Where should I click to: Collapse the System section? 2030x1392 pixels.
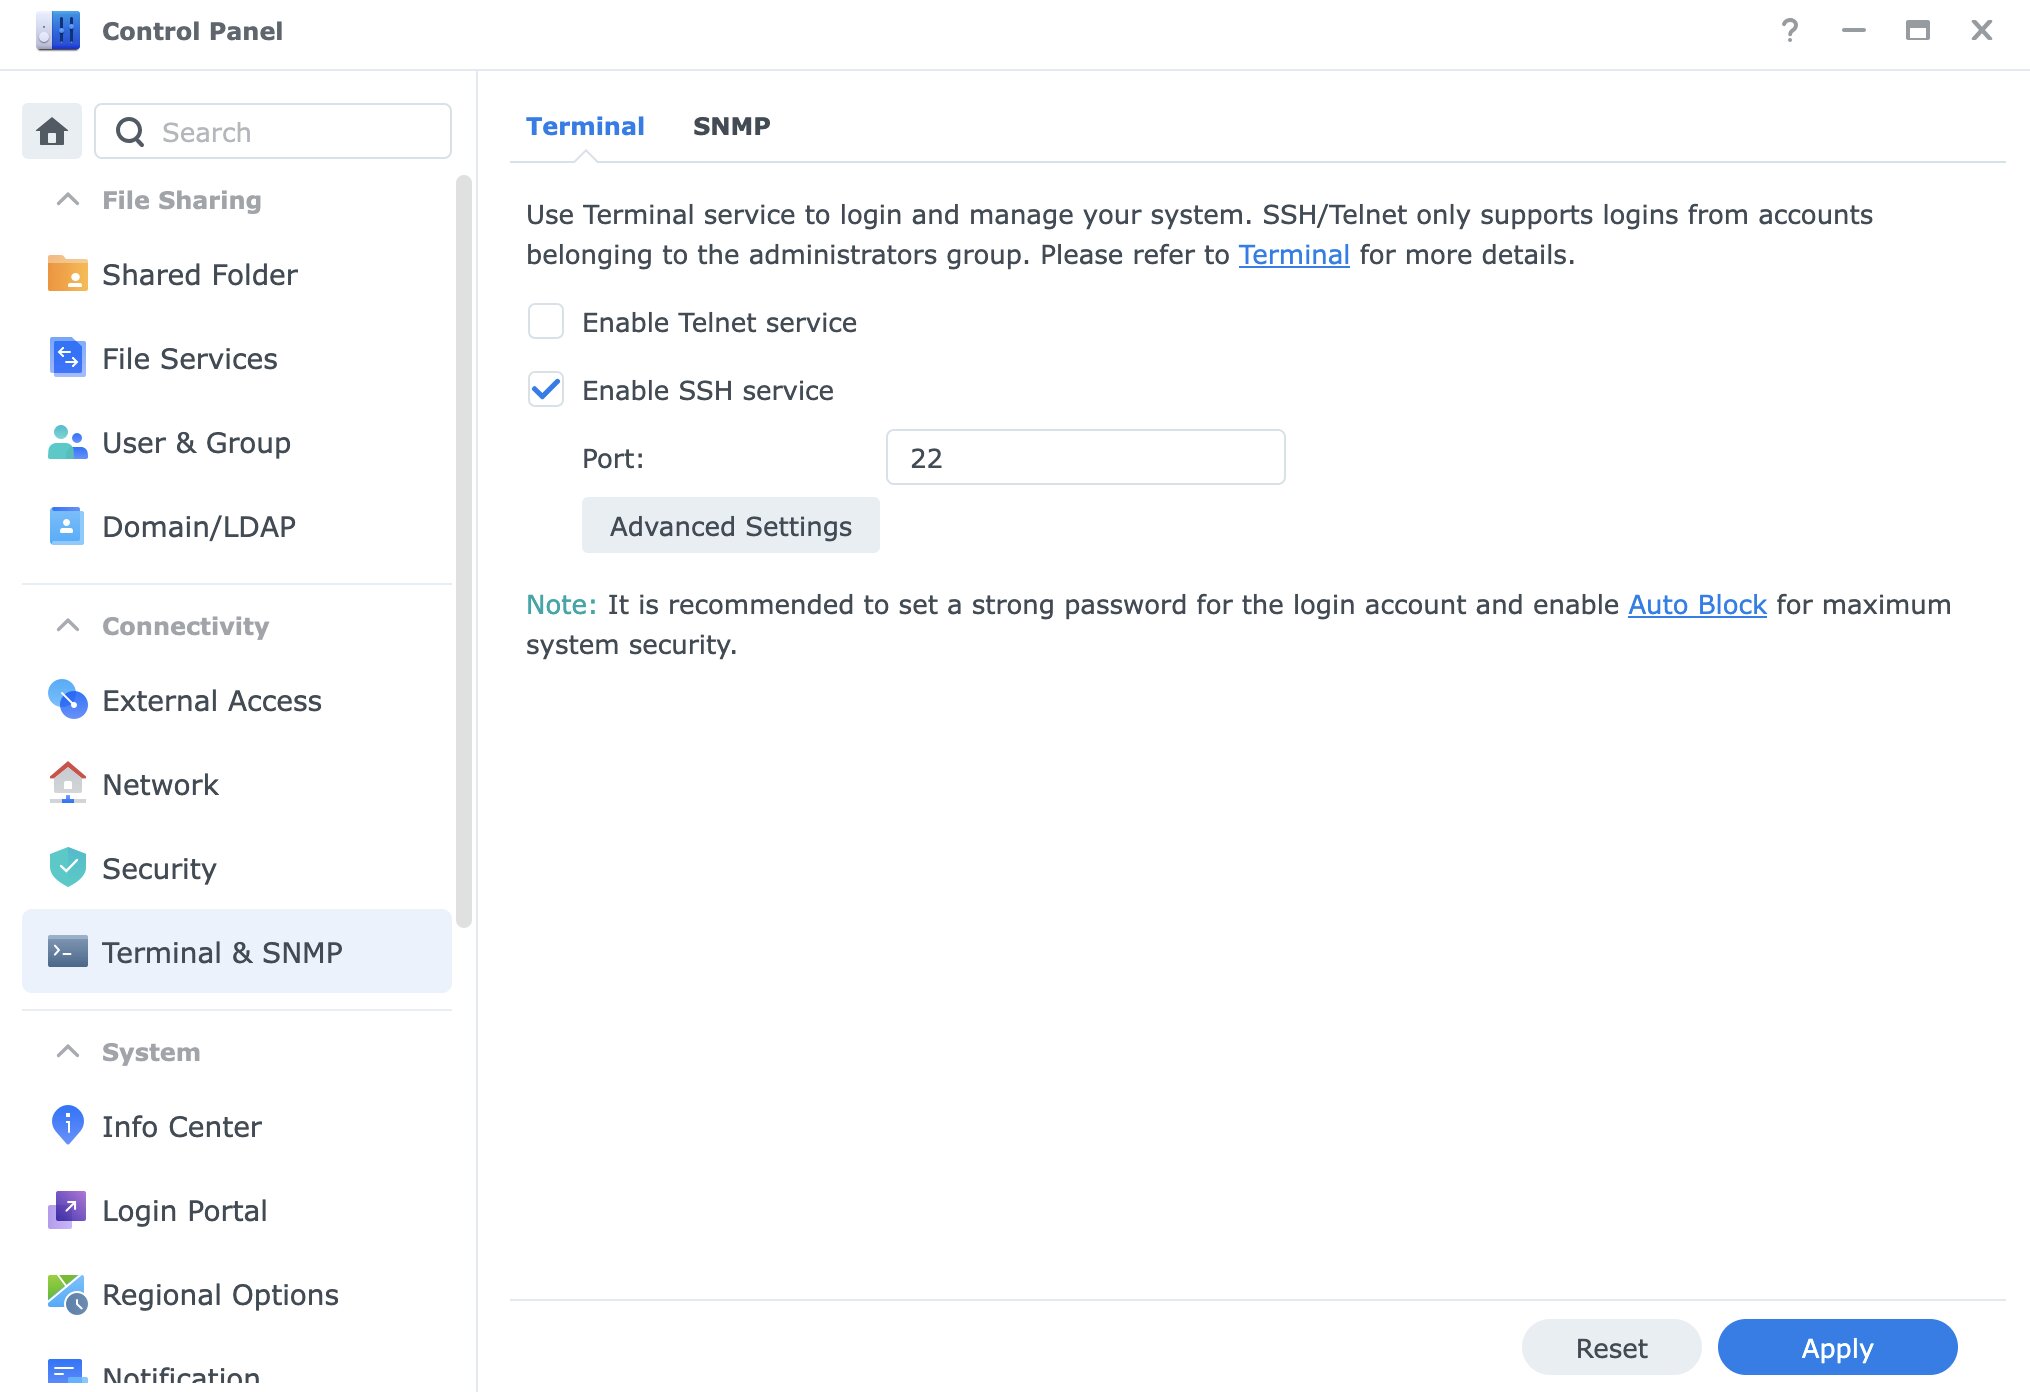tap(68, 1052)
